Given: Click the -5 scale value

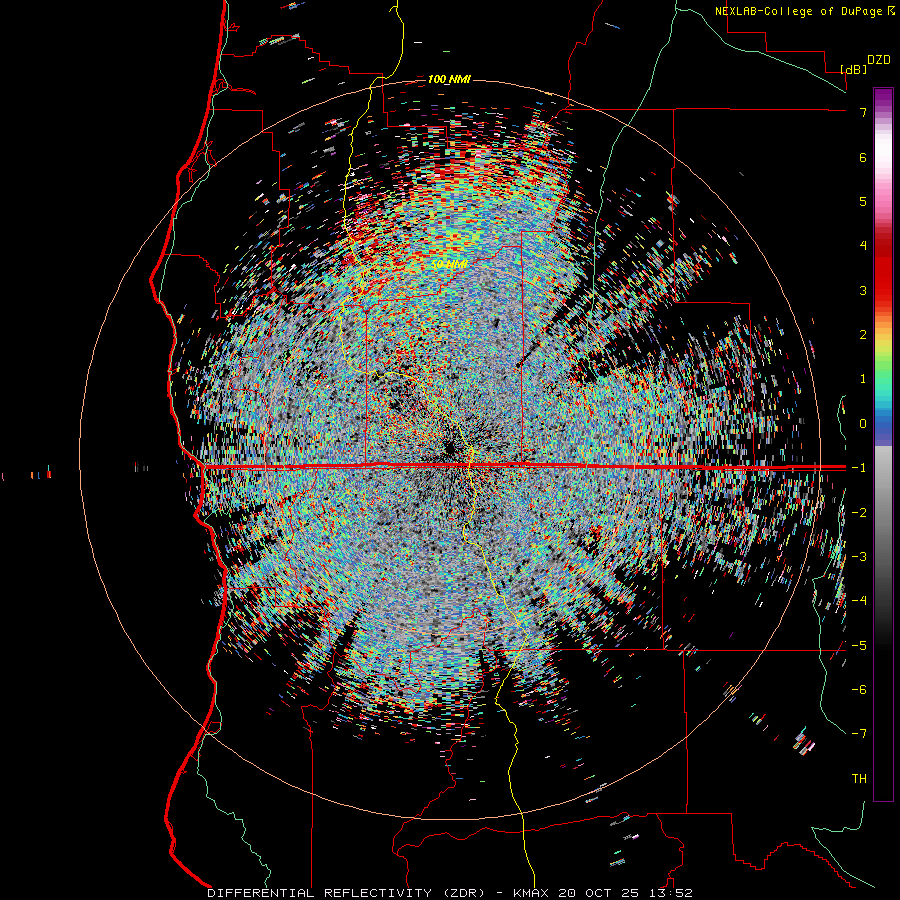Looking at the screenshot, I should pos(859,646).
